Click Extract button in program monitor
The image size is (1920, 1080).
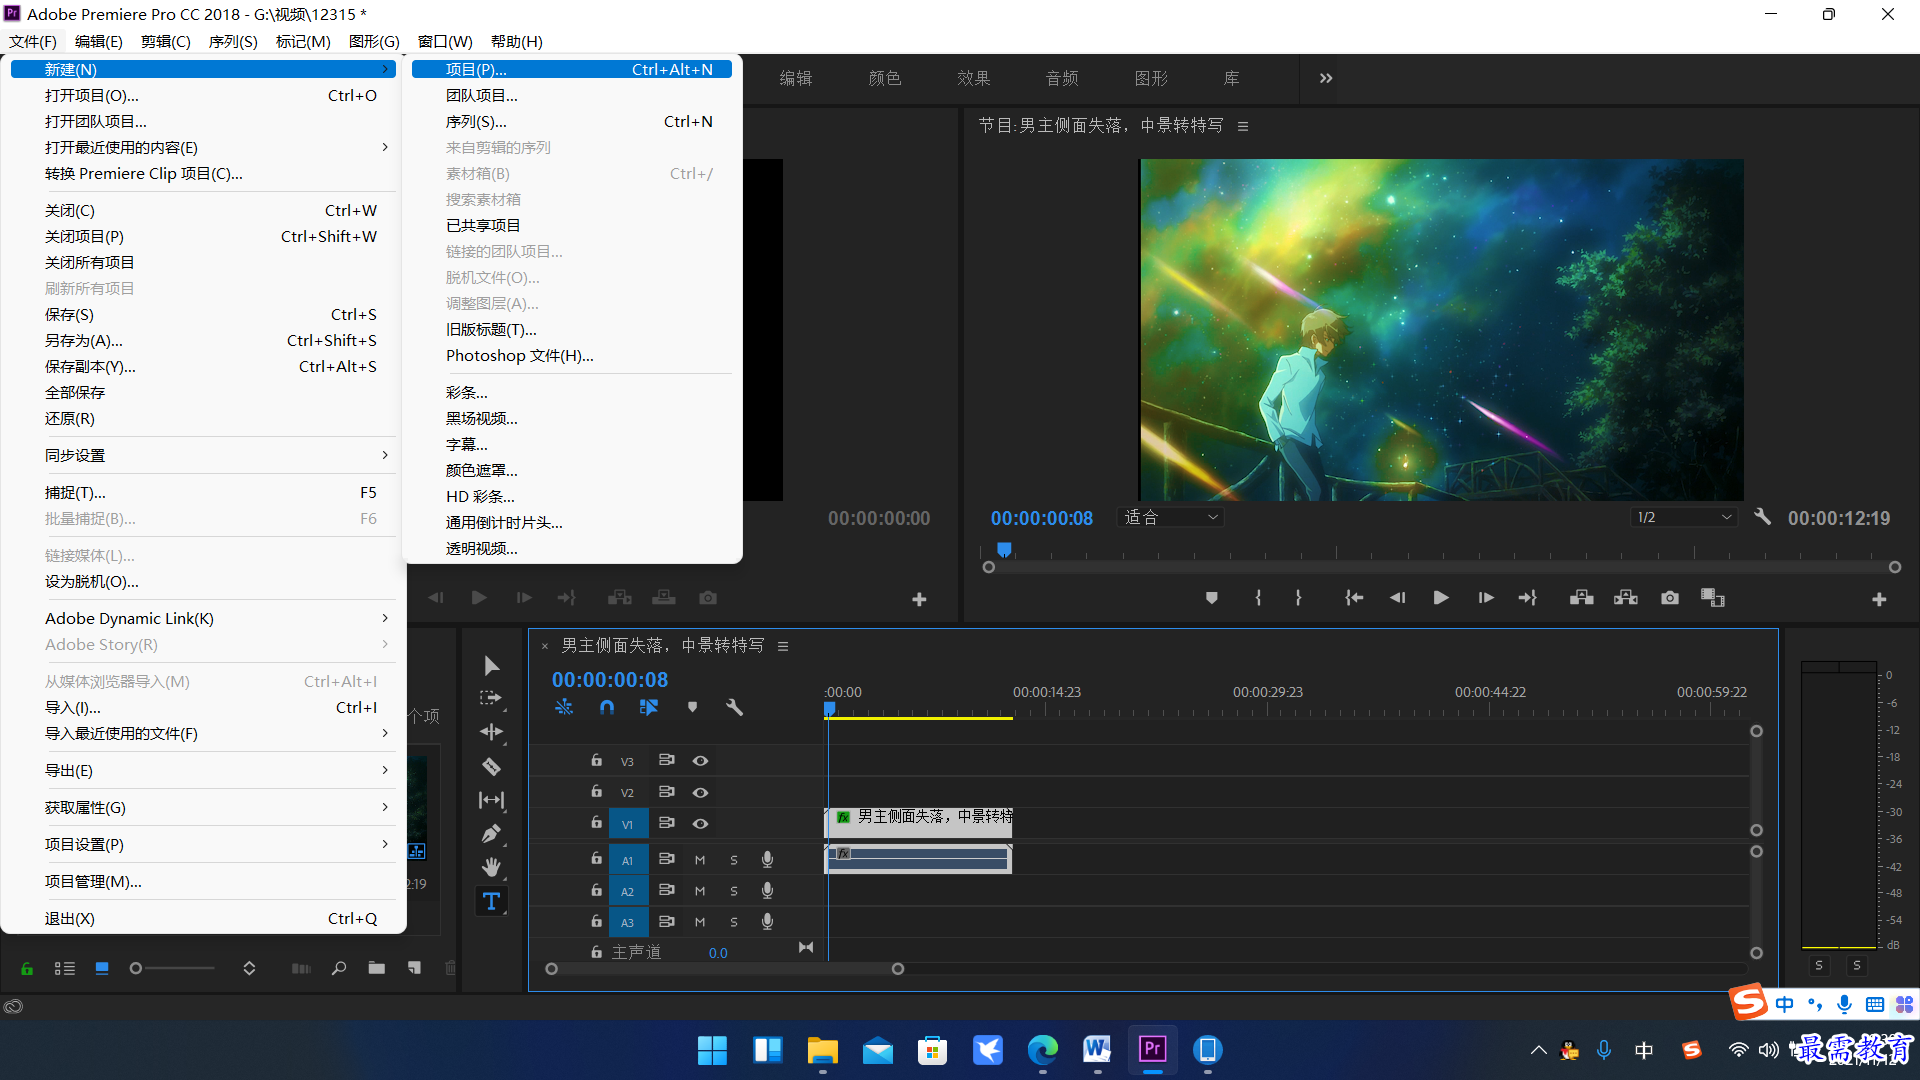(x=1626, y=598)
